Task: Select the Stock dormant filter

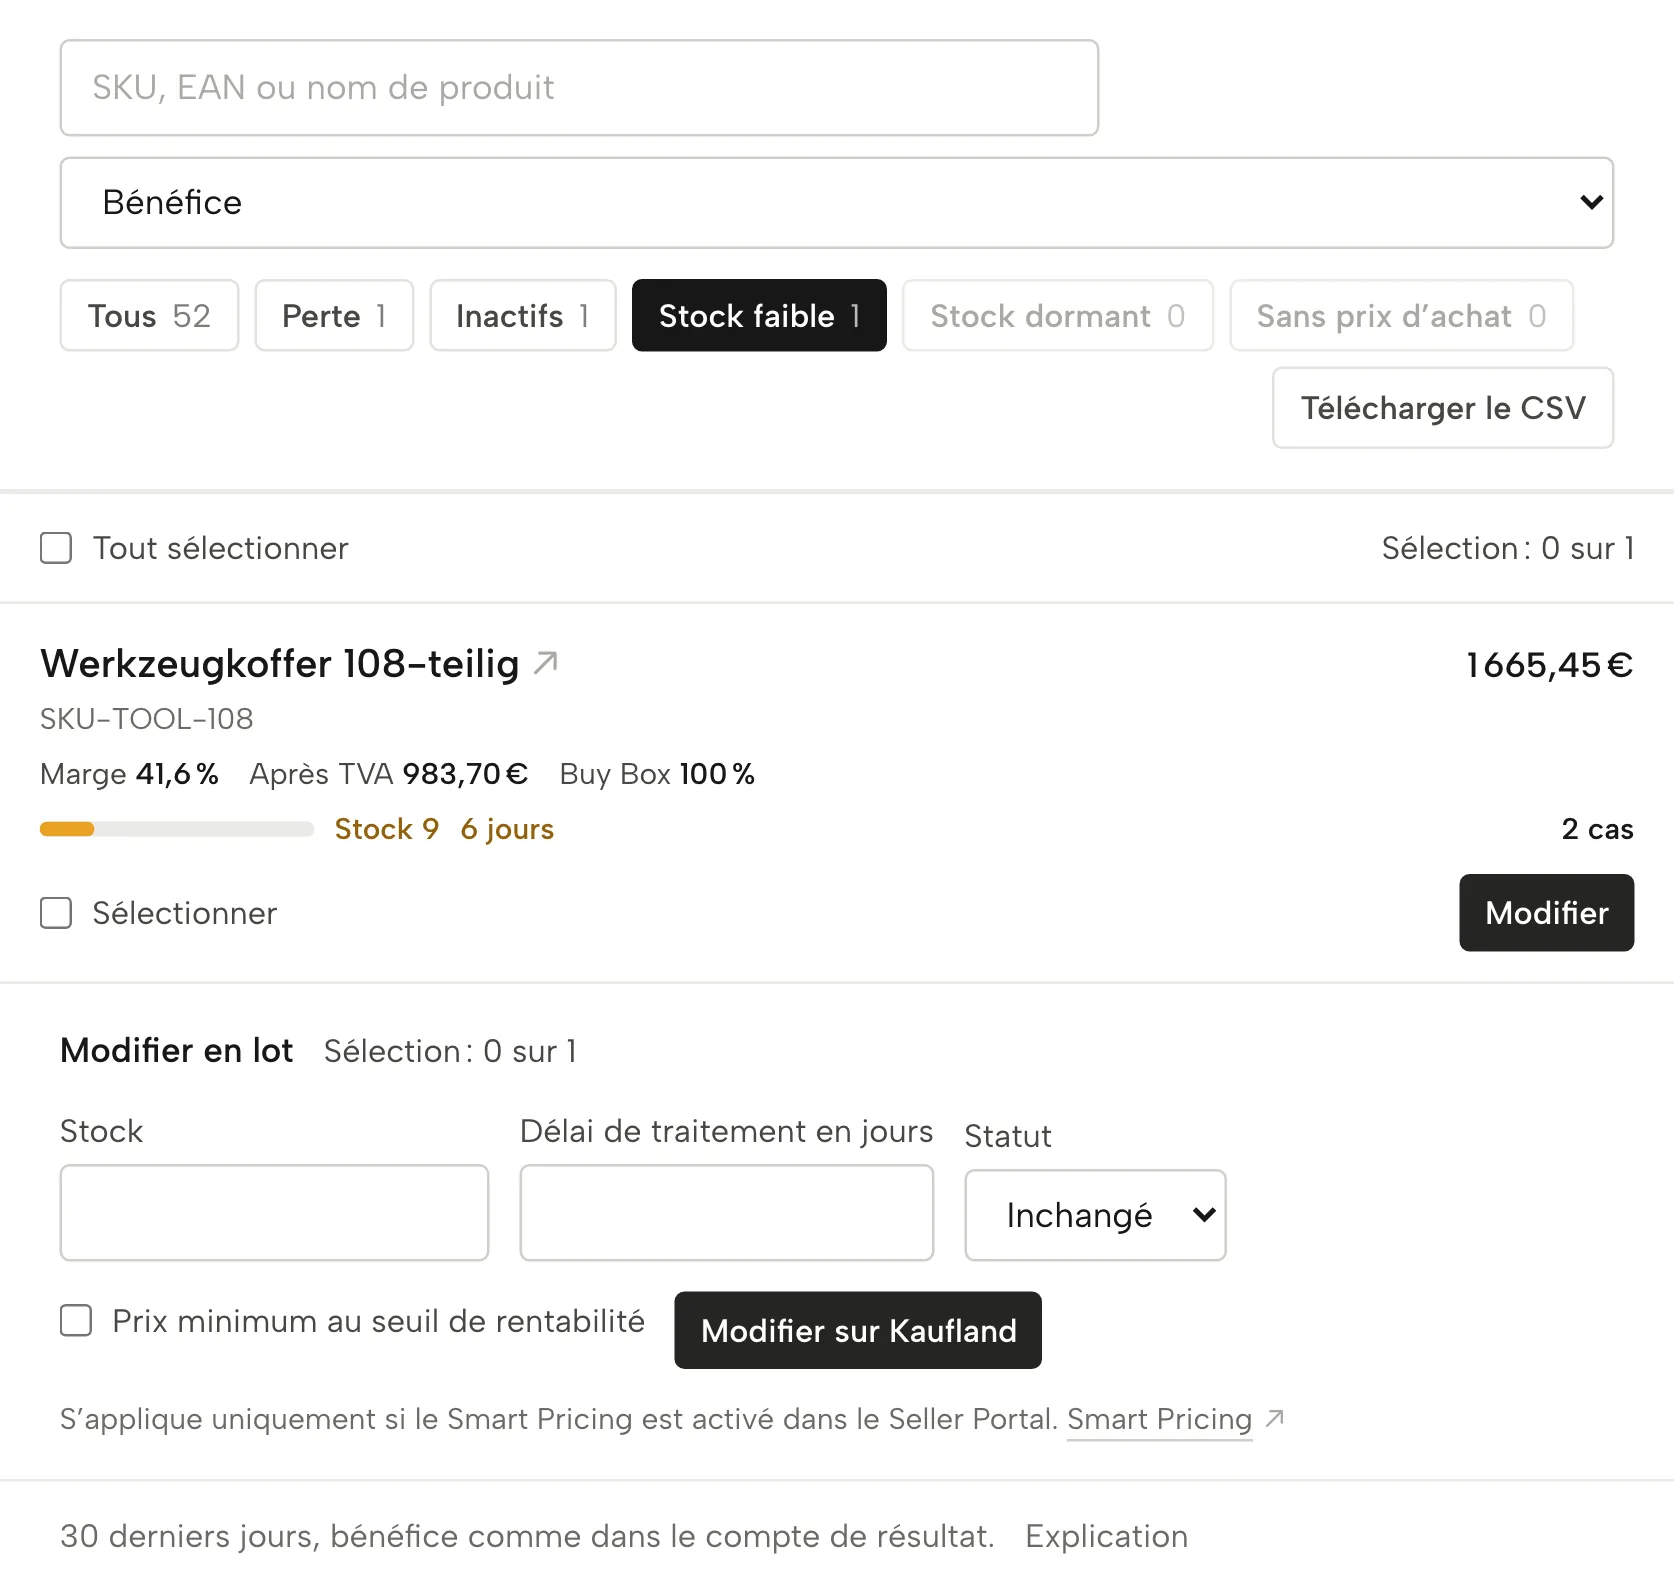Action: pos(1058,316)
